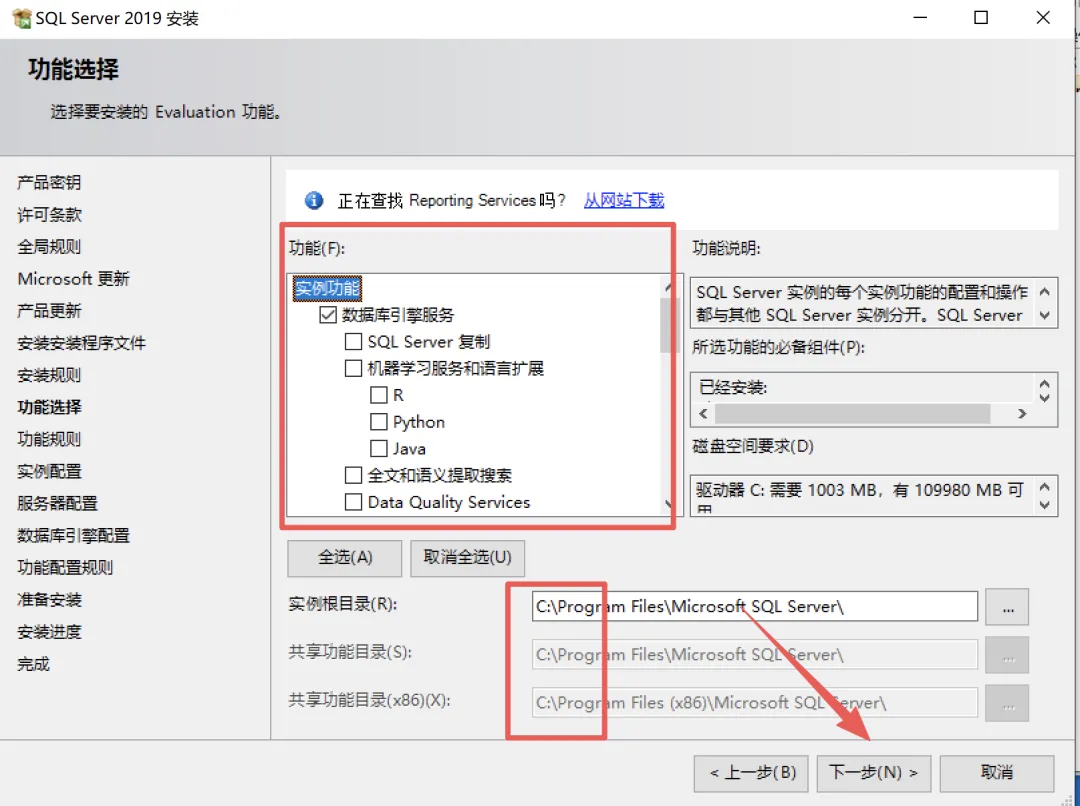Open the 产品密钥 step in the sidebar
1080x806 pixels.
coord(49,183)
